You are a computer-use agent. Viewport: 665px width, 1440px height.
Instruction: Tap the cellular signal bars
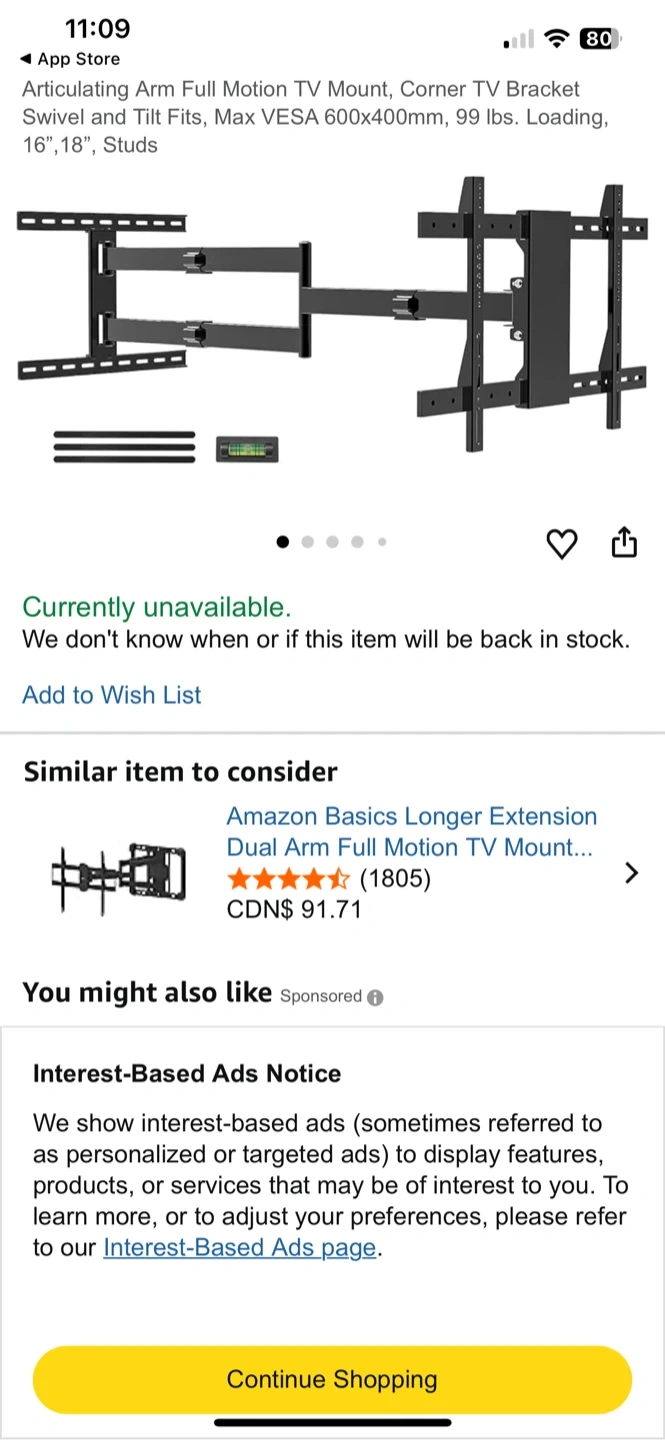(x=519, y=40)
